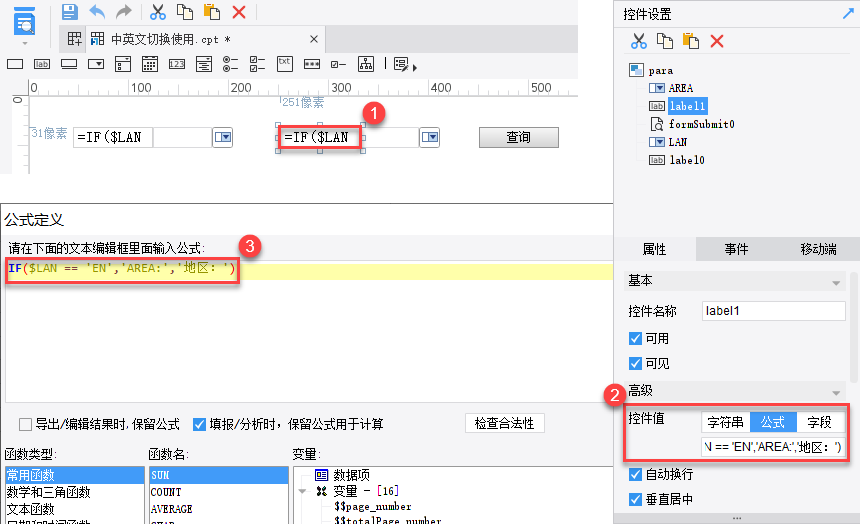Copy using the main toolbar icon
Viewport: 860px width, 524px height.
point(185,12)
